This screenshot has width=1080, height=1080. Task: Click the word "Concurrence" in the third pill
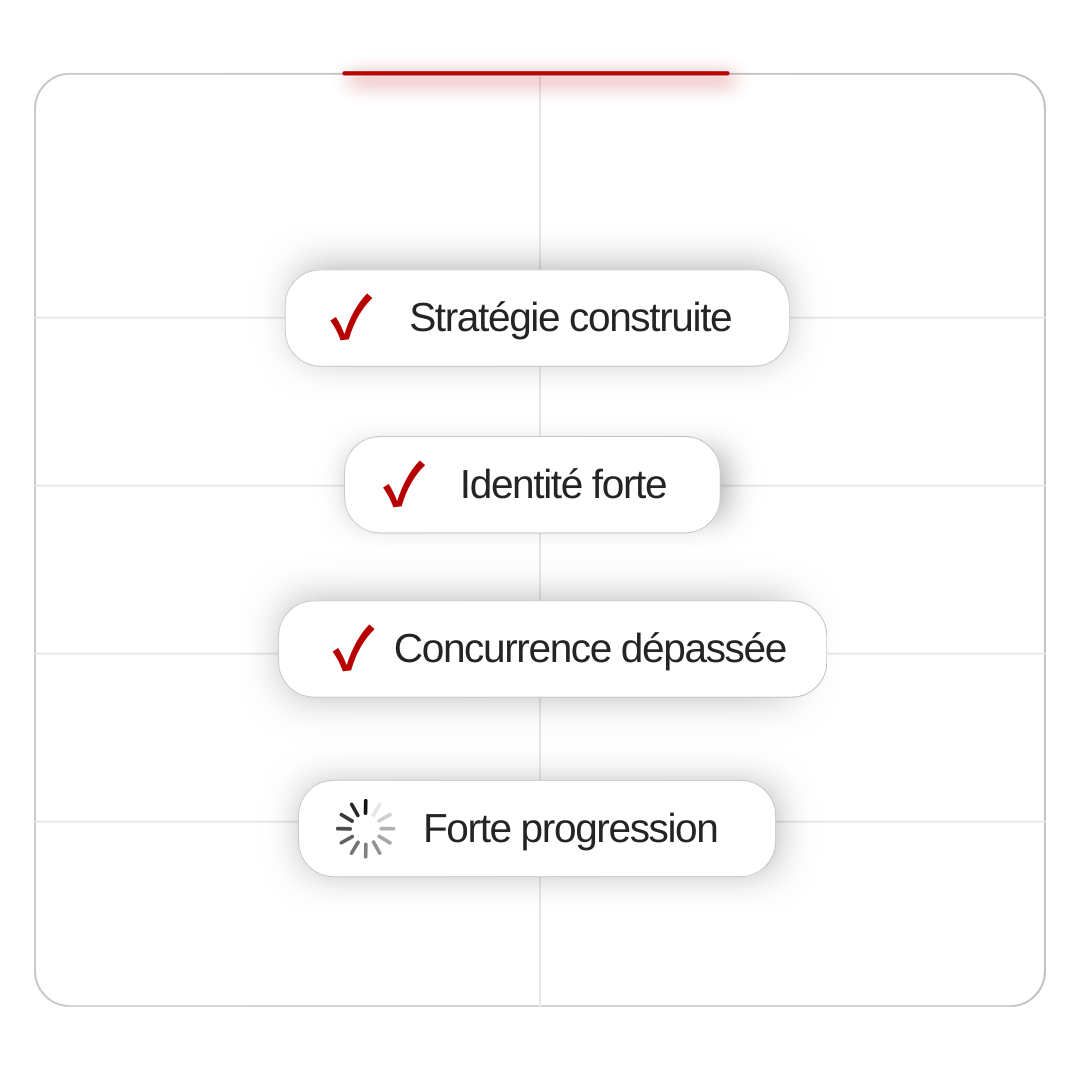(x=502, y=649)
